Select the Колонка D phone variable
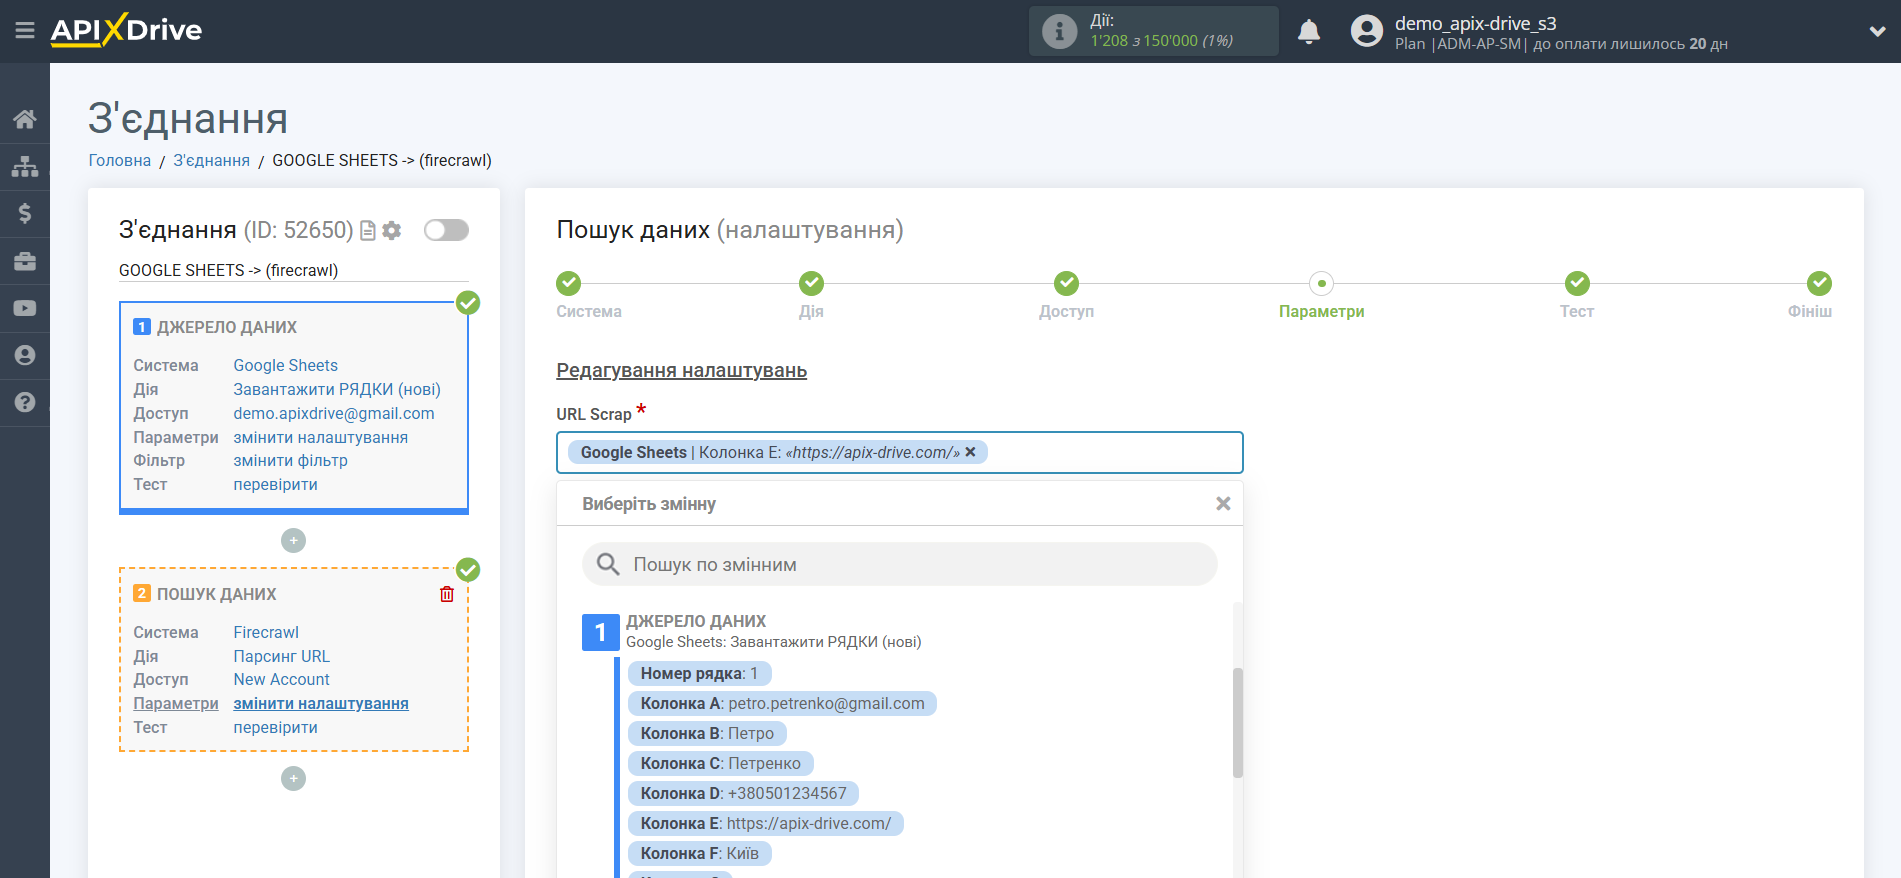Viewport: 1901px width, 878px height. (x=743, y=794)
